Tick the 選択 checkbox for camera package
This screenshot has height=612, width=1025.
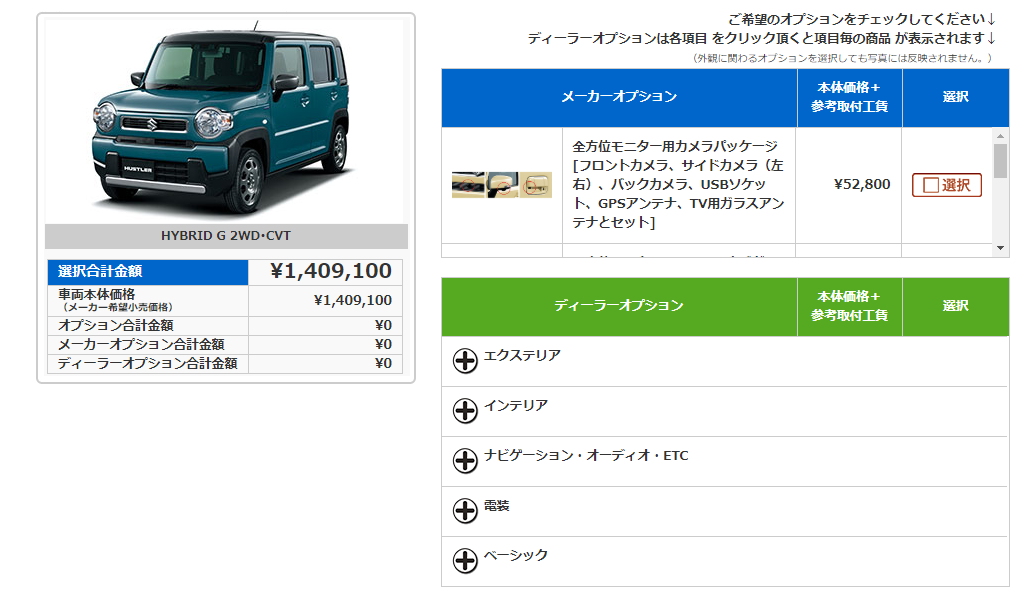(x=931, y=185)
